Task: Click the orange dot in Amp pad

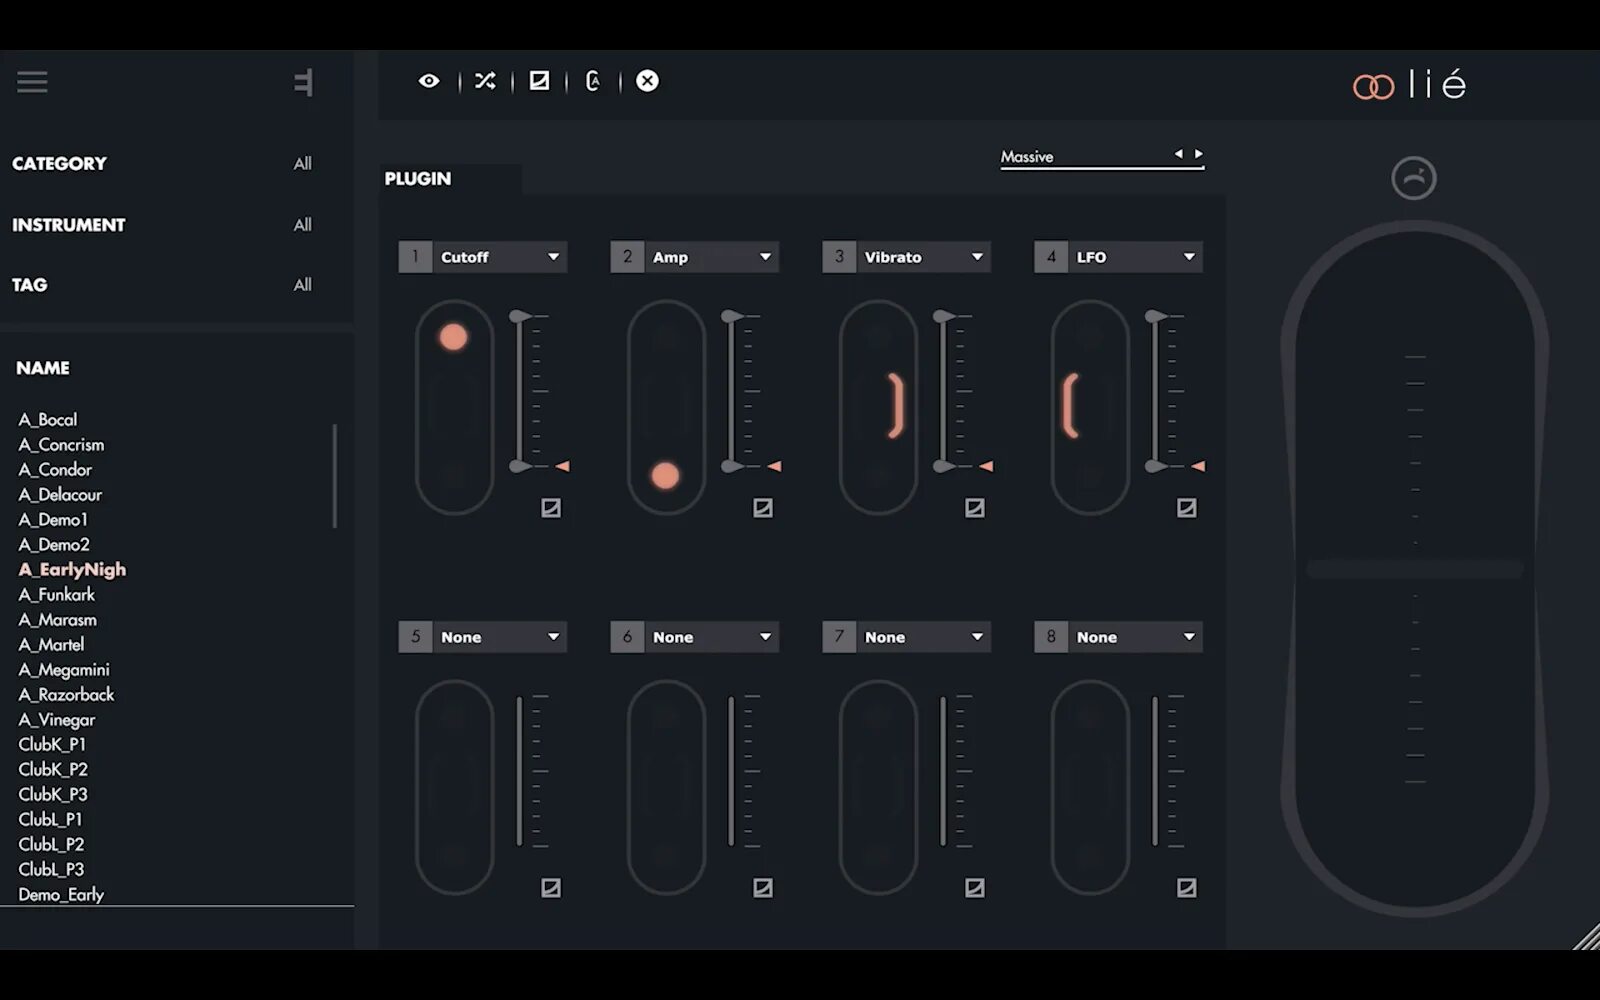Action: [665, 476]
